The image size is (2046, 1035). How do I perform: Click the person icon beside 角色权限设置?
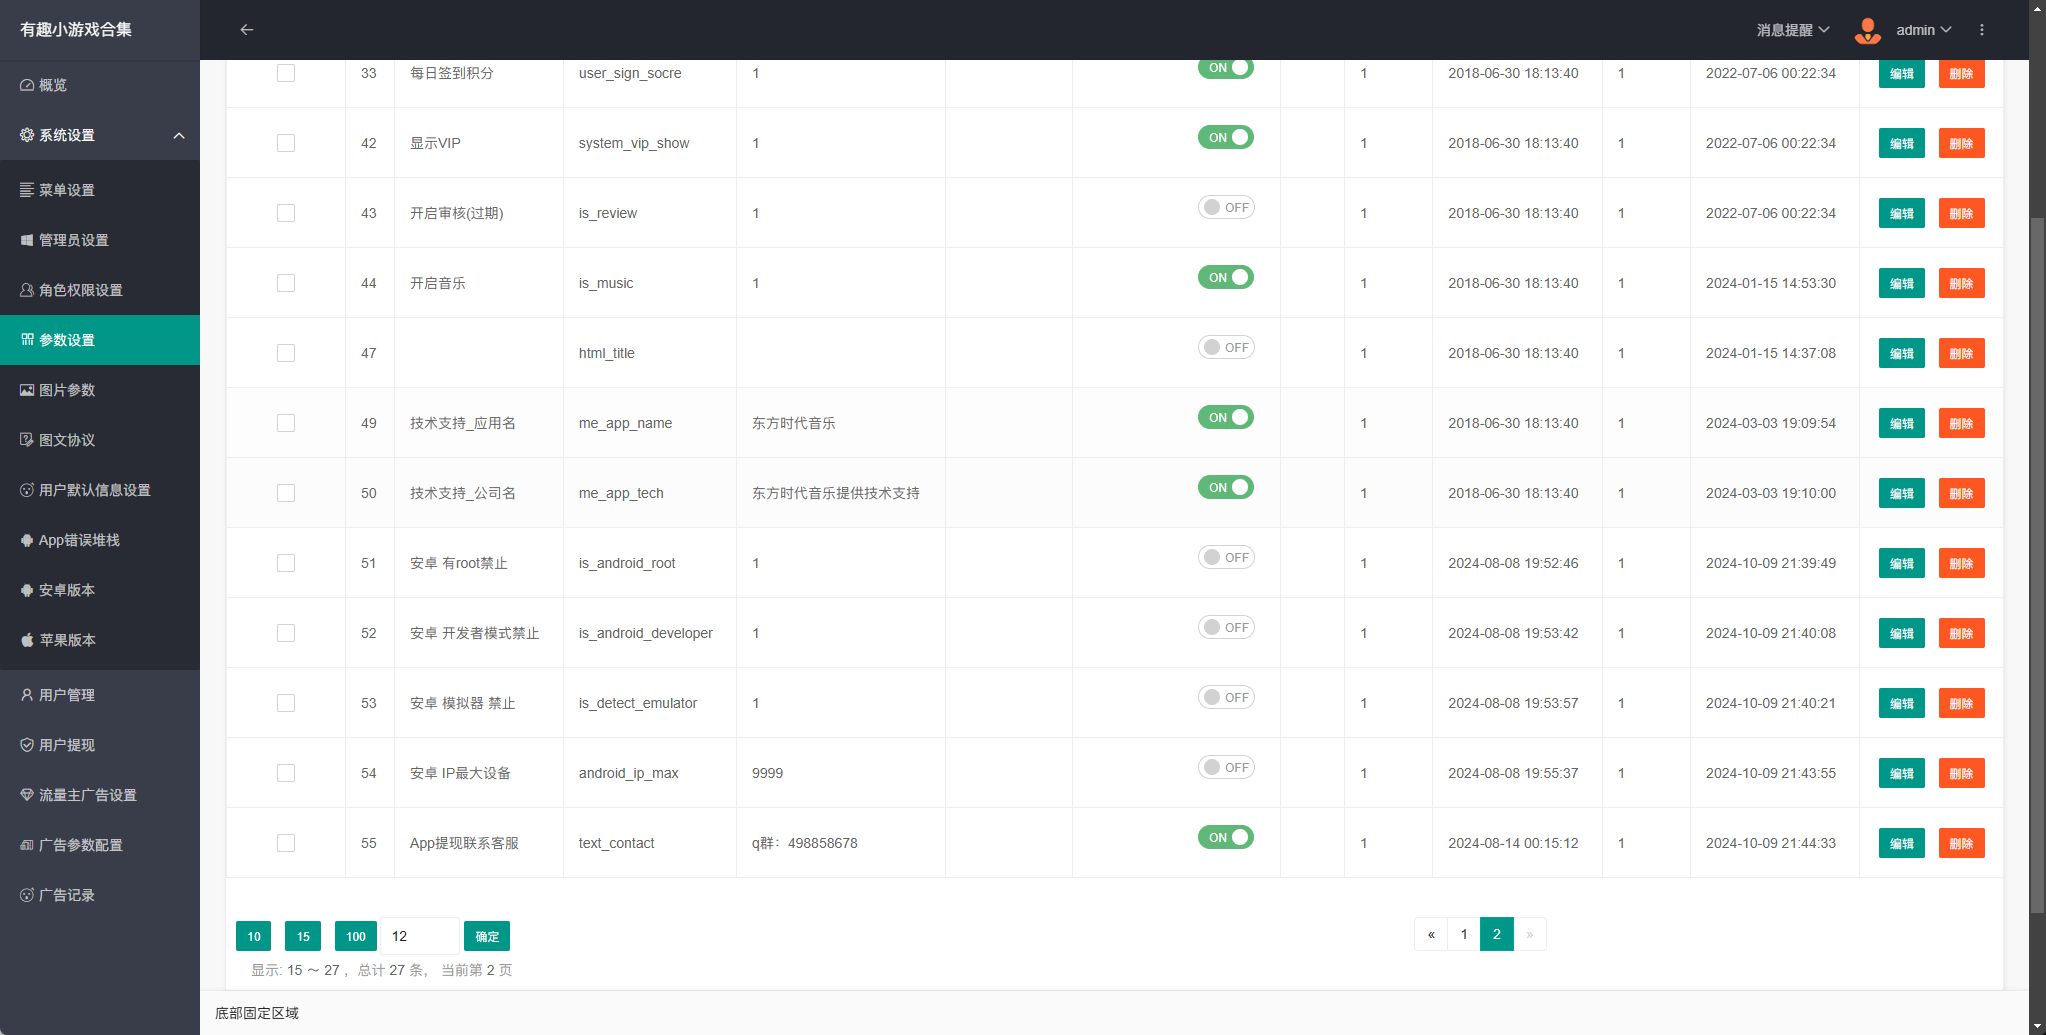(27, 290)
